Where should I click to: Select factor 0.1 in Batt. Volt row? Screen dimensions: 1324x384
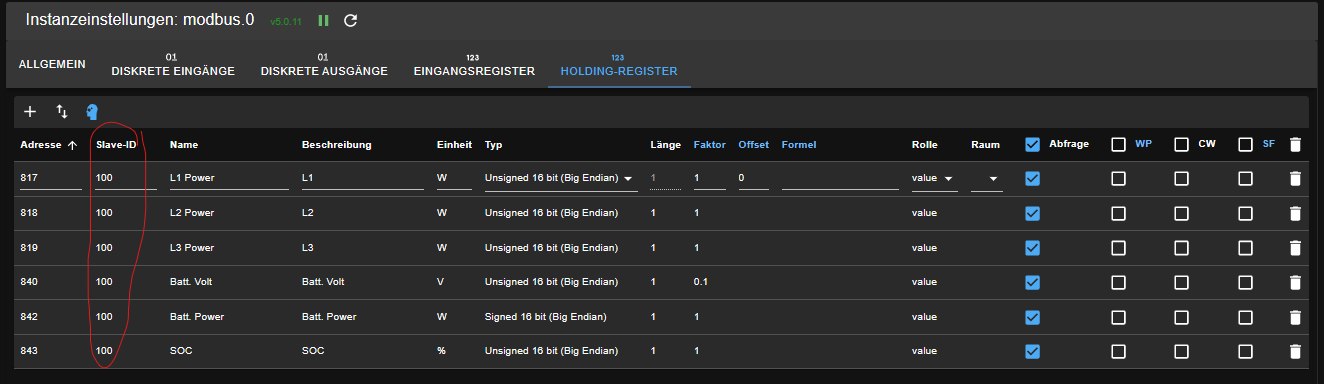pyautogui.click(x=700, y=282)
